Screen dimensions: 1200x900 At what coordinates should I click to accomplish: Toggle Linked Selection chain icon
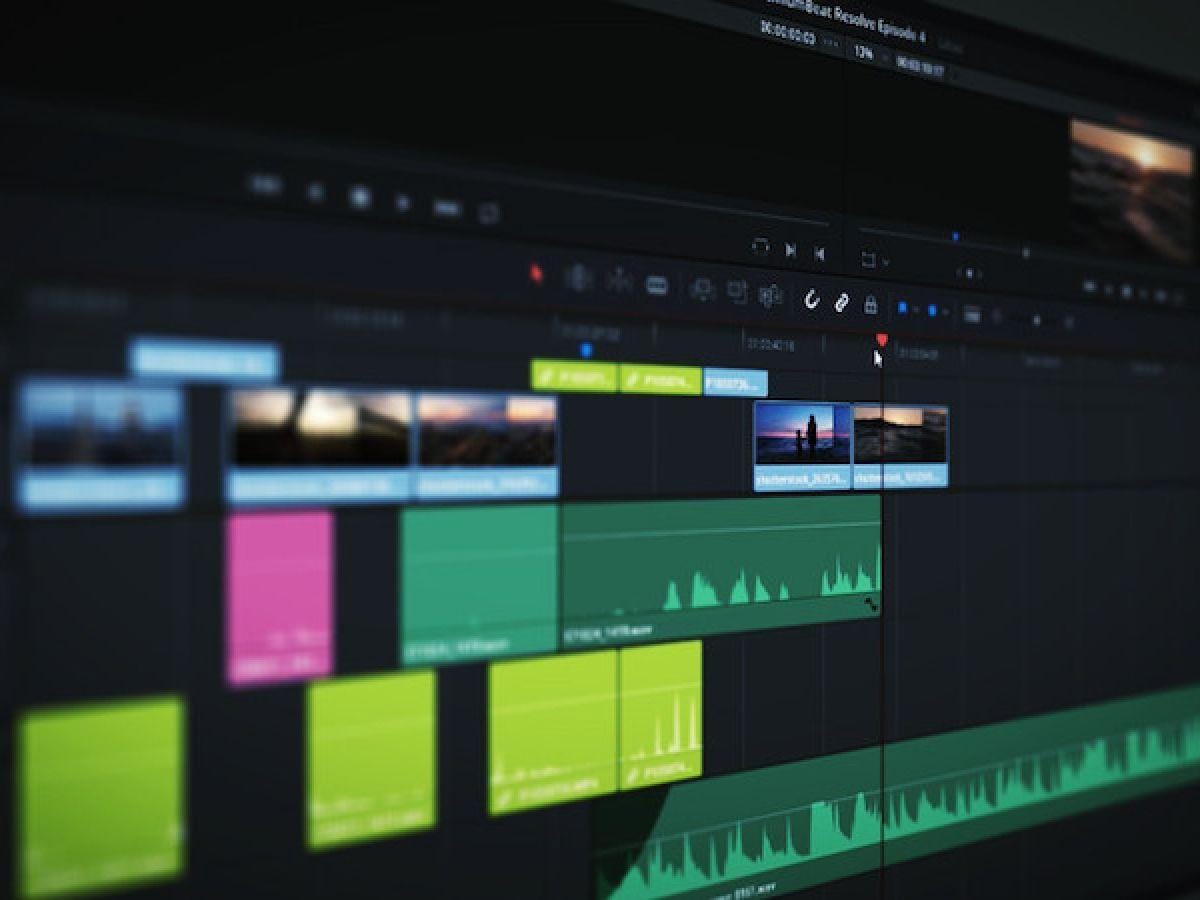point(841,302)
